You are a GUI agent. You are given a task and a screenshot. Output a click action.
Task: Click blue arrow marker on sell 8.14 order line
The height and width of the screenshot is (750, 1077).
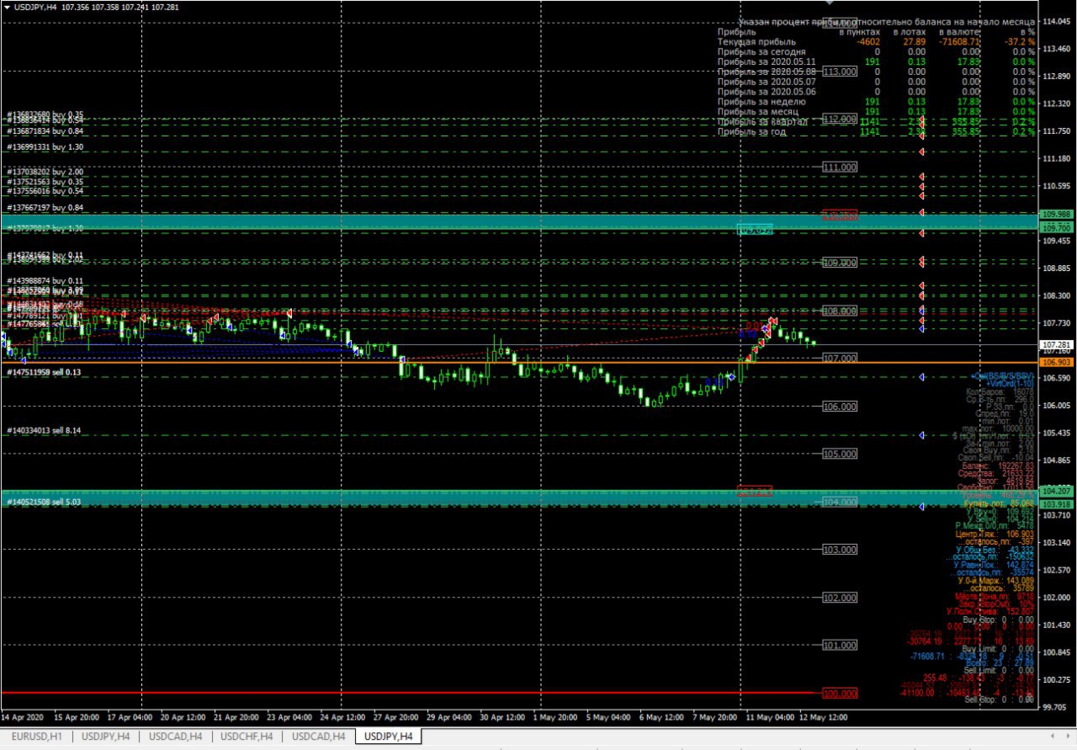[x=922, y=435]
